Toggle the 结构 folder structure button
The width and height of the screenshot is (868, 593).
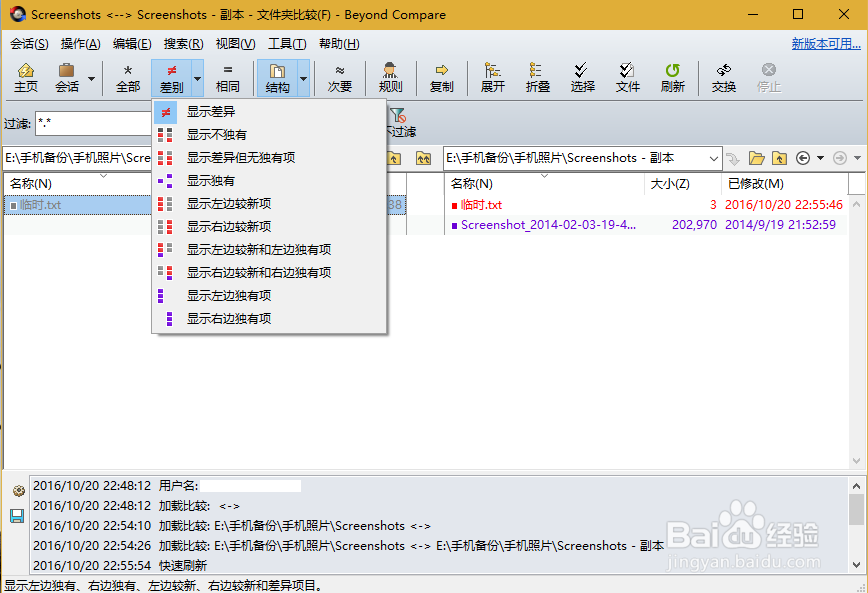(277, 78)
